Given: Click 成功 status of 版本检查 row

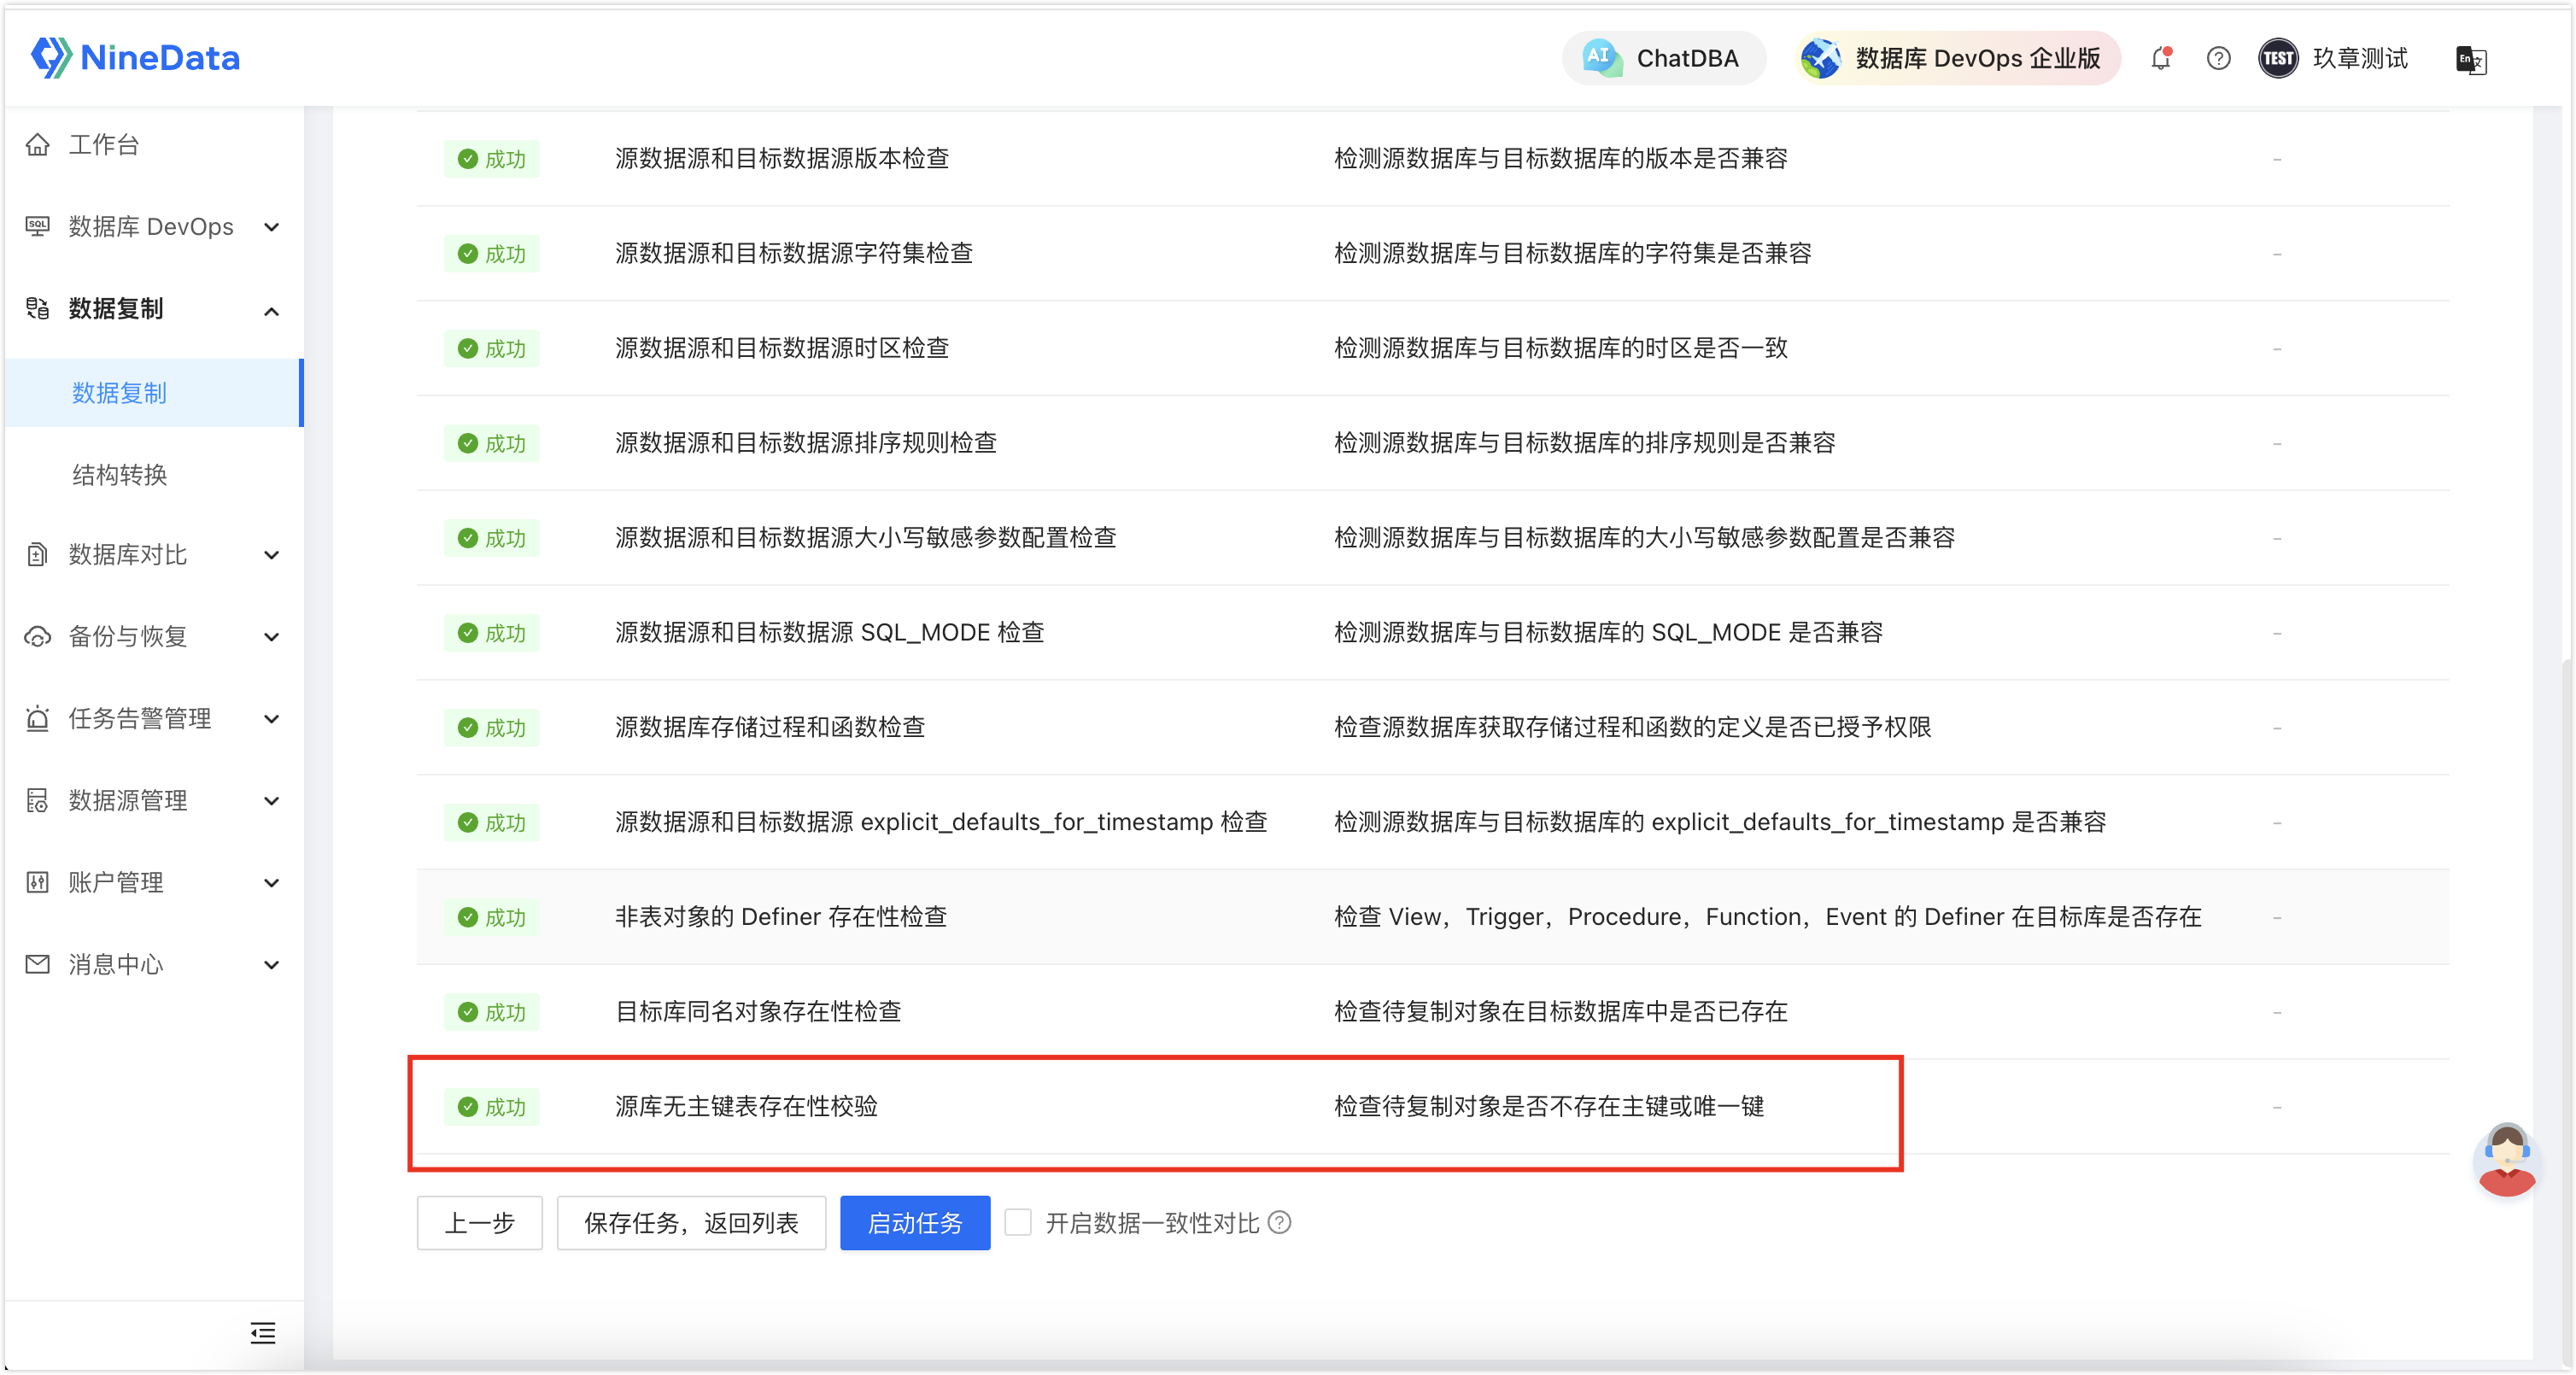Looking at the screenshot, I should [492, 159].
